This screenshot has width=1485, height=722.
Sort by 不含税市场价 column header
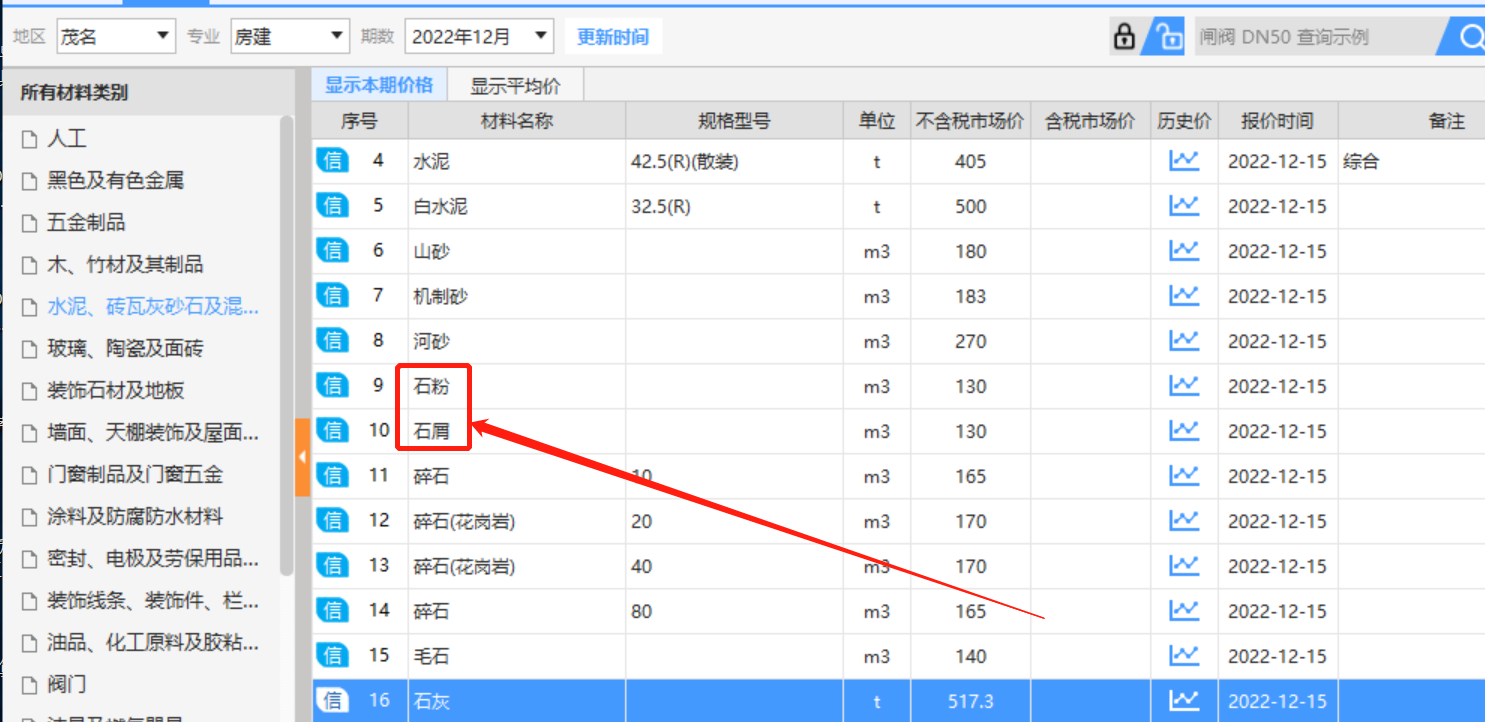970,121
